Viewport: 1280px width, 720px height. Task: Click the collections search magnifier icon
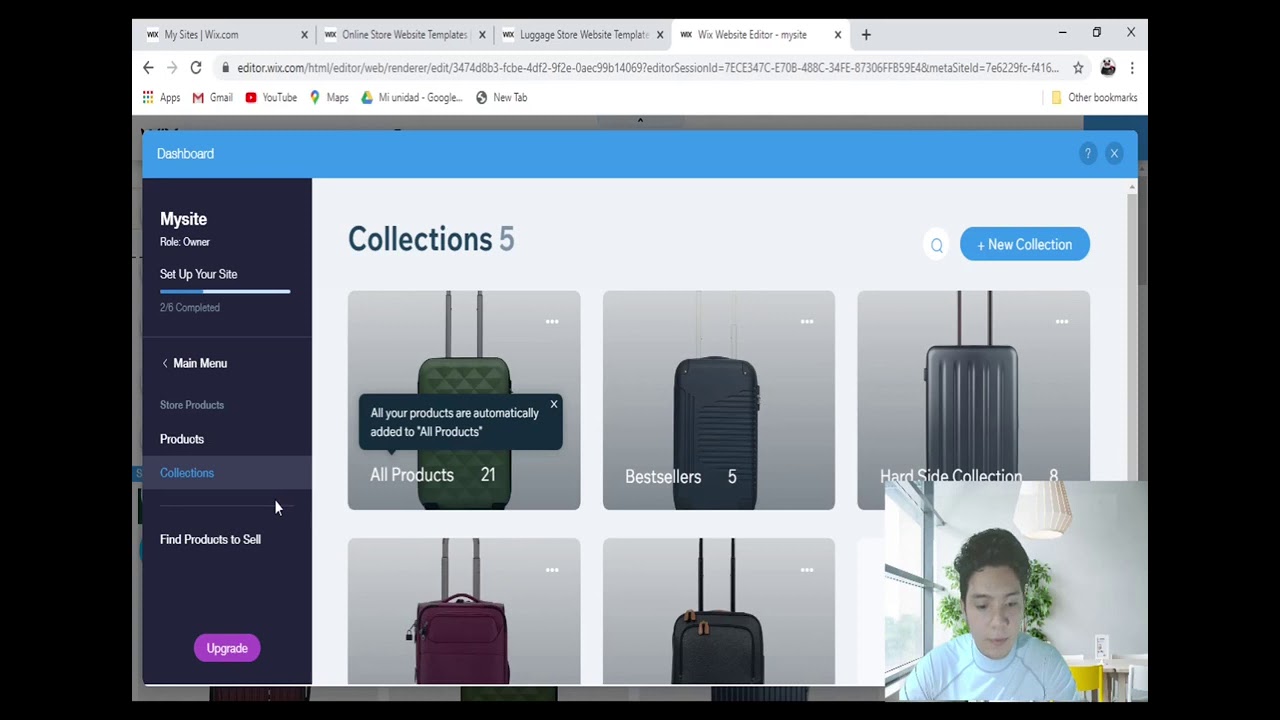coord(936,245)
